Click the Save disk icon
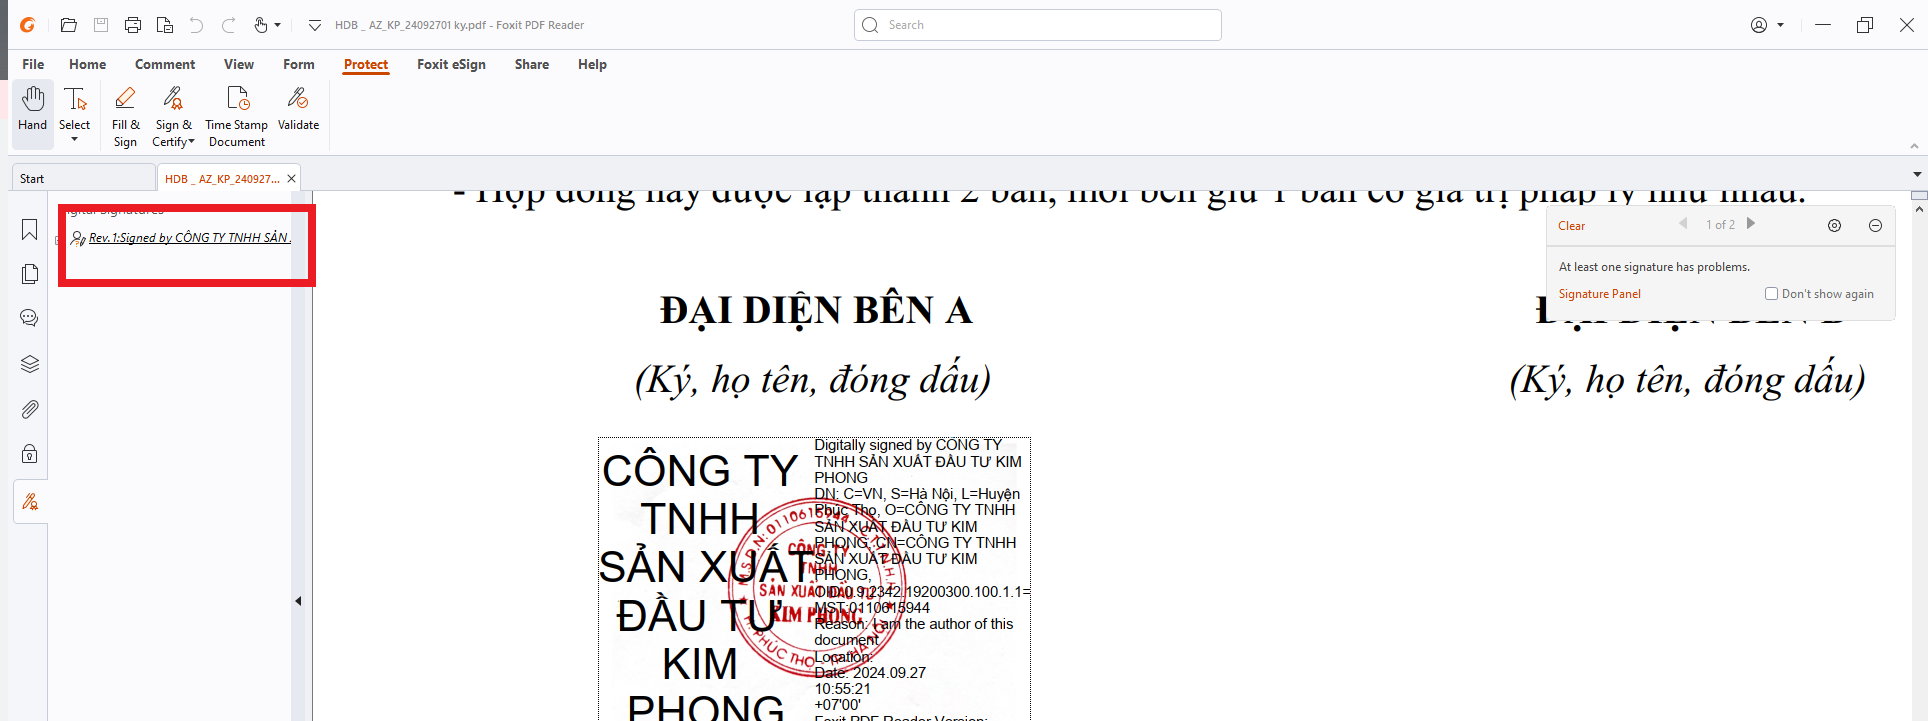Screen dimensions: 1928x721 tap(101, 25)
